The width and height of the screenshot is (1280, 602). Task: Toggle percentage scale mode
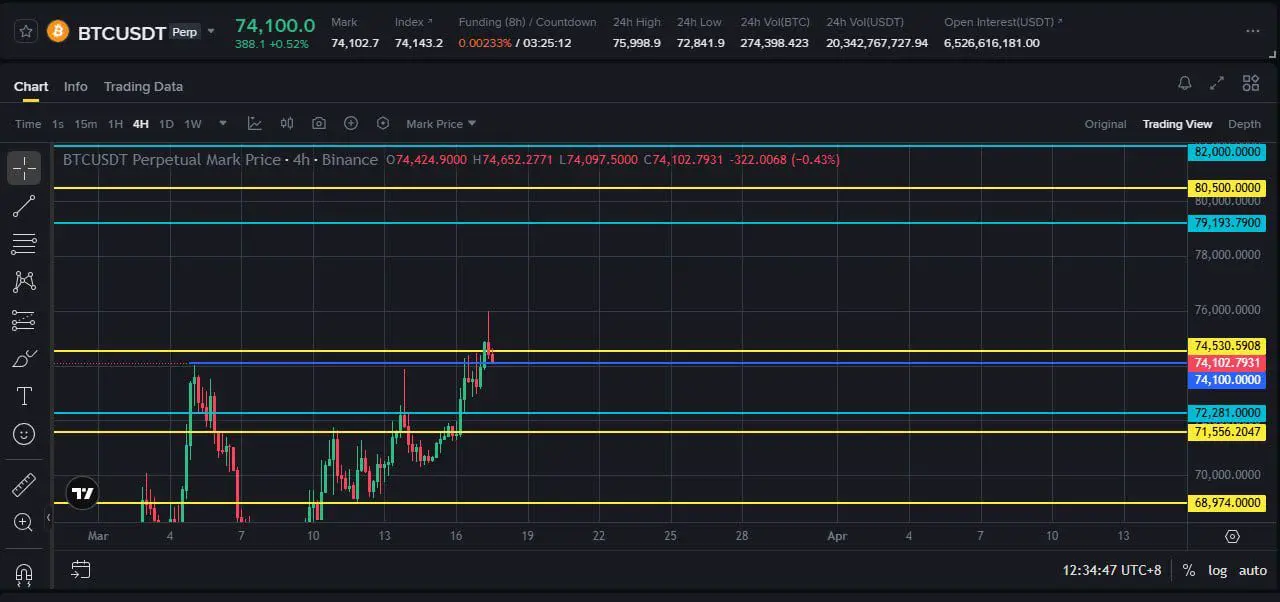1188,570
